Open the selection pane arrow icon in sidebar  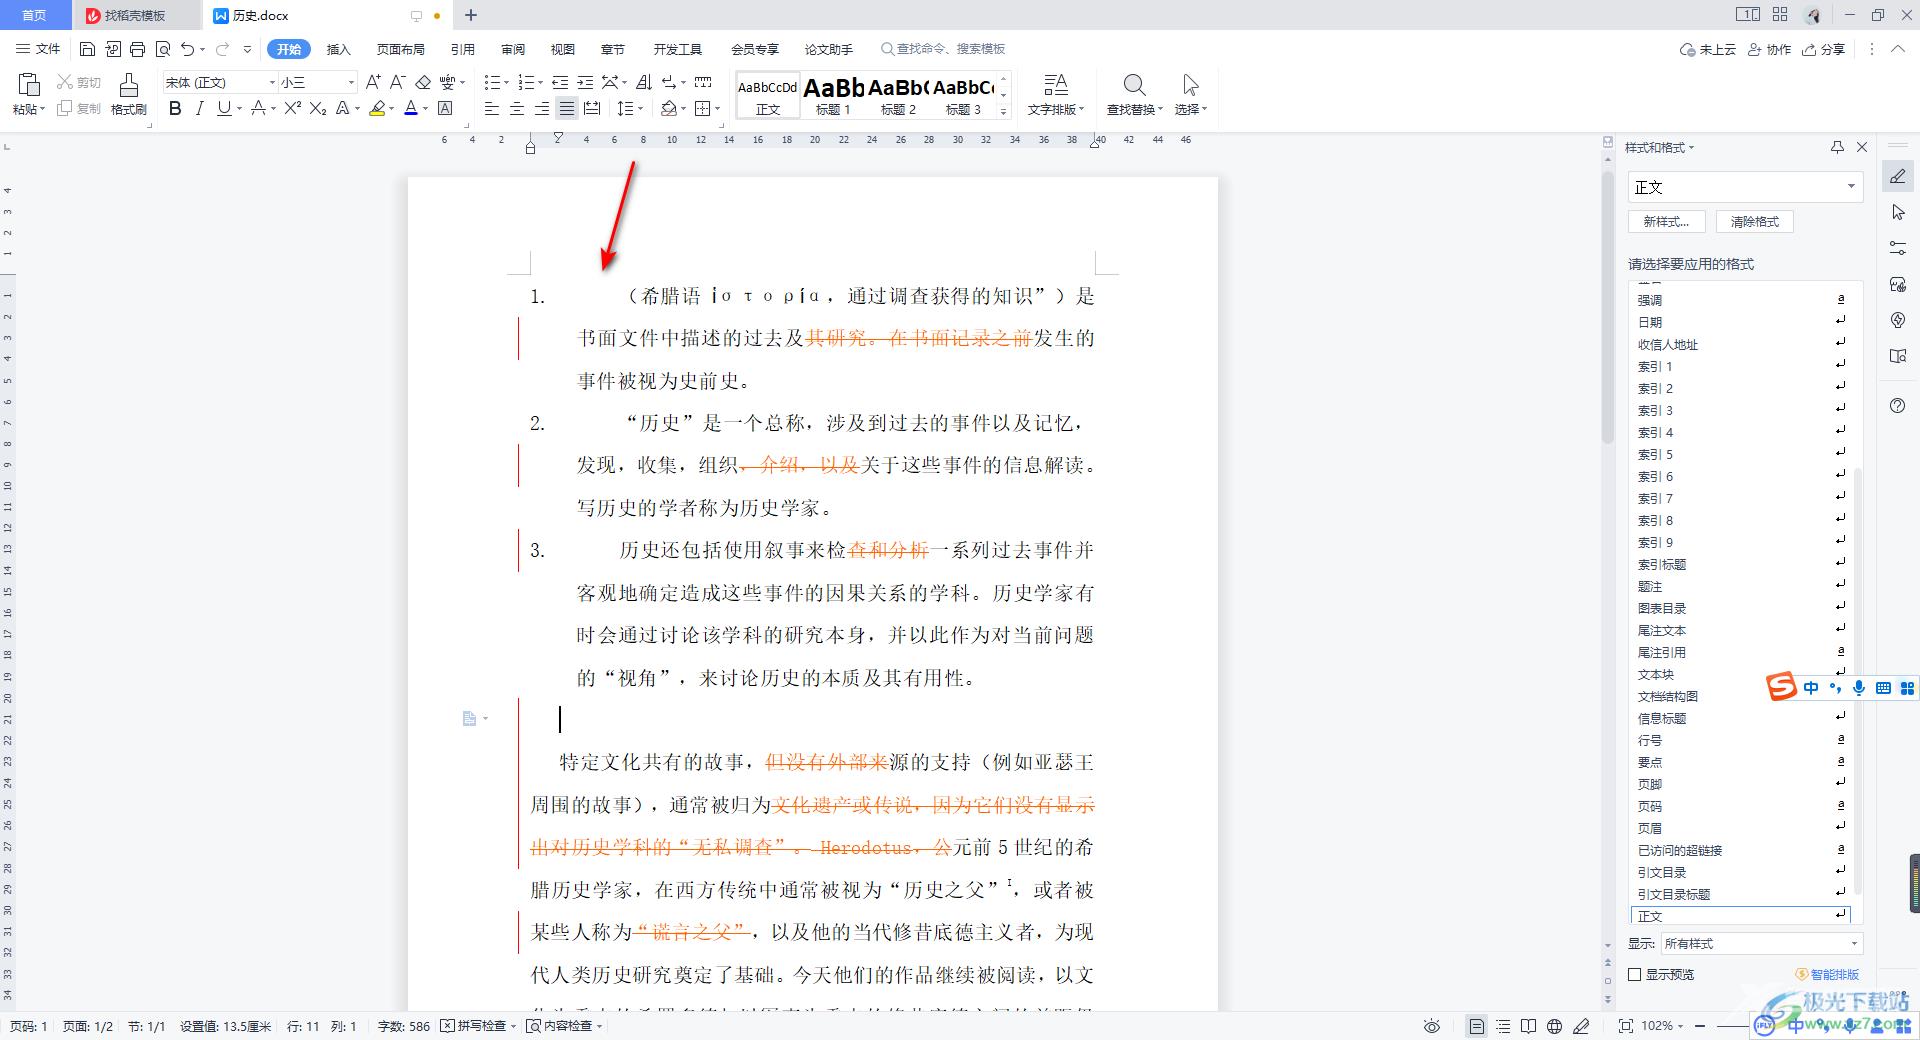coord(1898,212)
